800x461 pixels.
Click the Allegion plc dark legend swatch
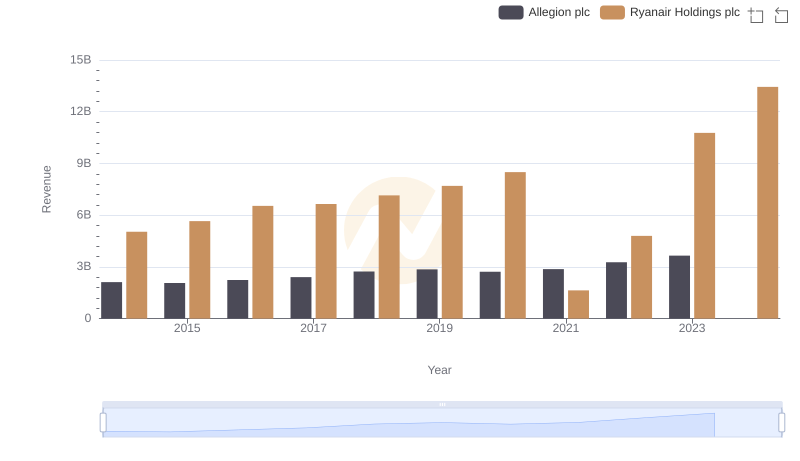tap(511, 12)
